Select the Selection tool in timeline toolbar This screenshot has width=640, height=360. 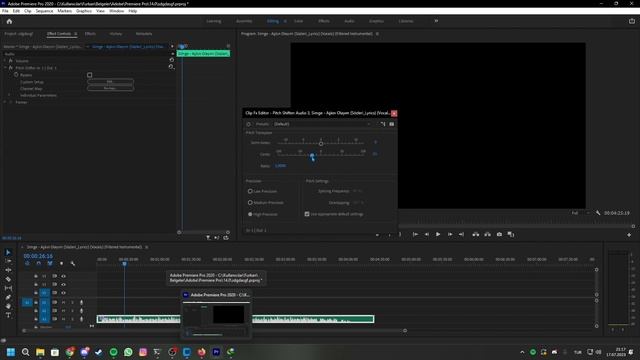tap(8, 252)
